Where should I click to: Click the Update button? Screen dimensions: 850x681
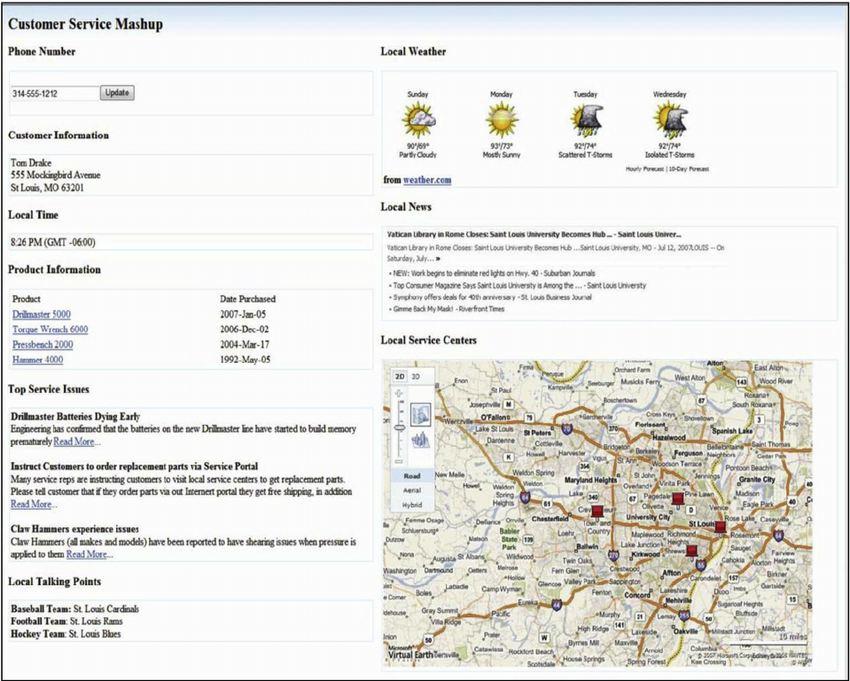pos(117,93)
